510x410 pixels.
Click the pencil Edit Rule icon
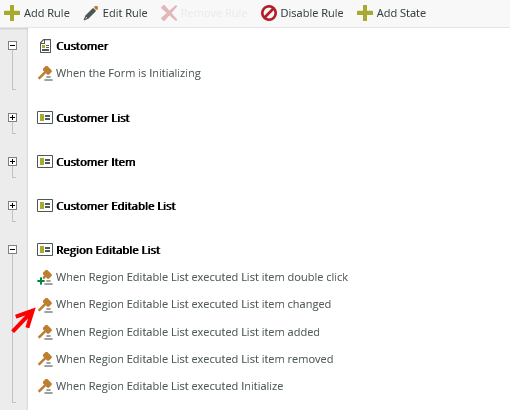point(91,13)
